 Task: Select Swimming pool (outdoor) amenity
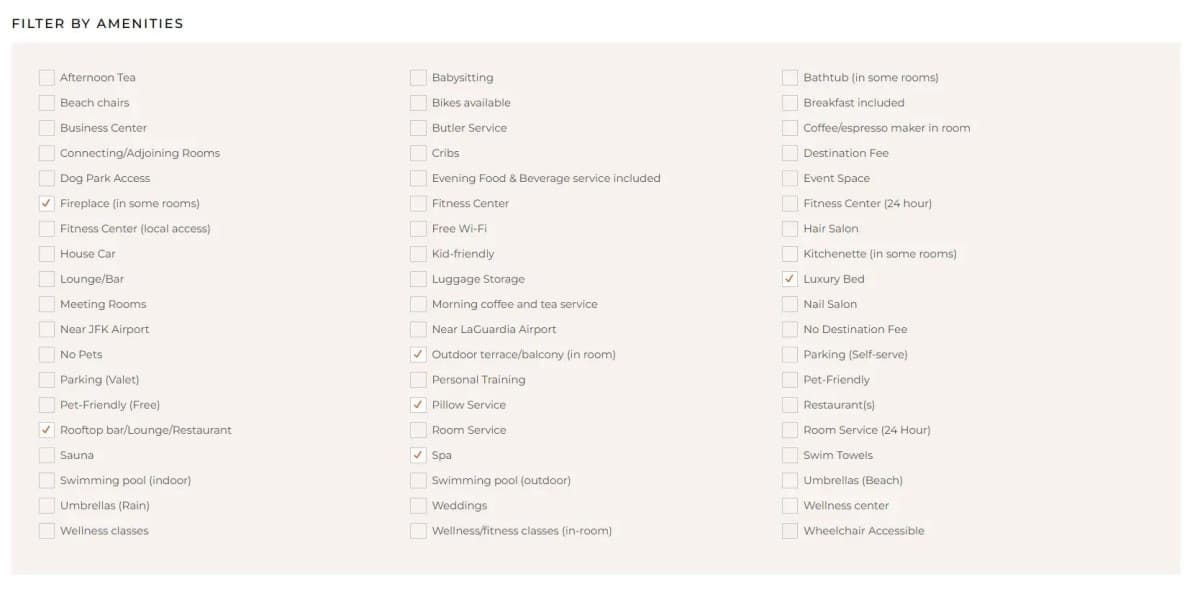[418, 480]
